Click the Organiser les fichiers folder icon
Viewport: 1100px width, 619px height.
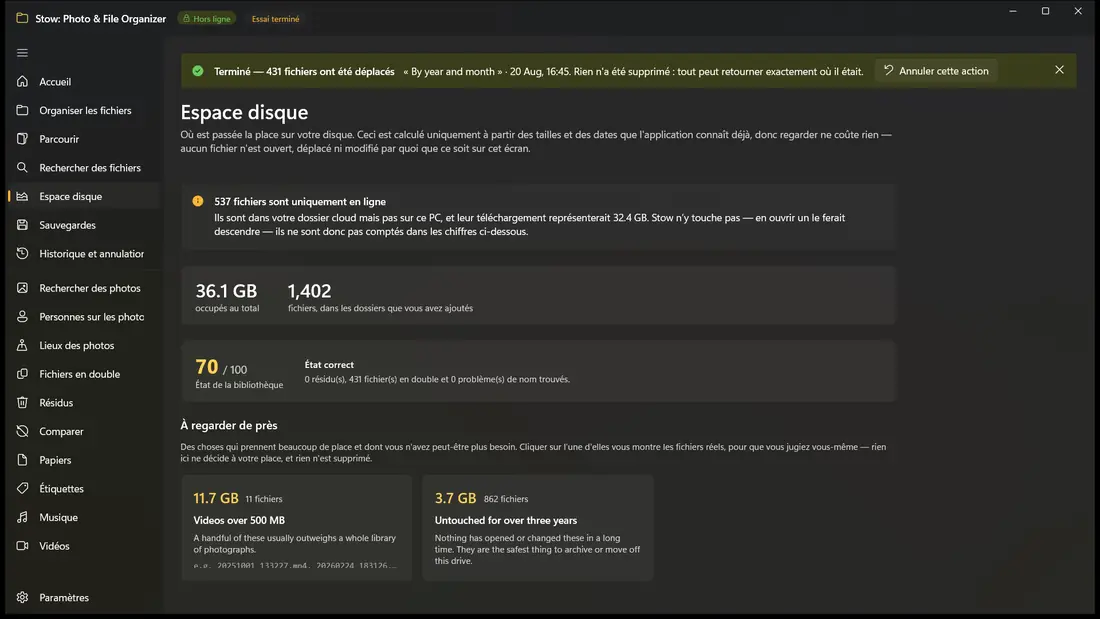click(22, 110)
